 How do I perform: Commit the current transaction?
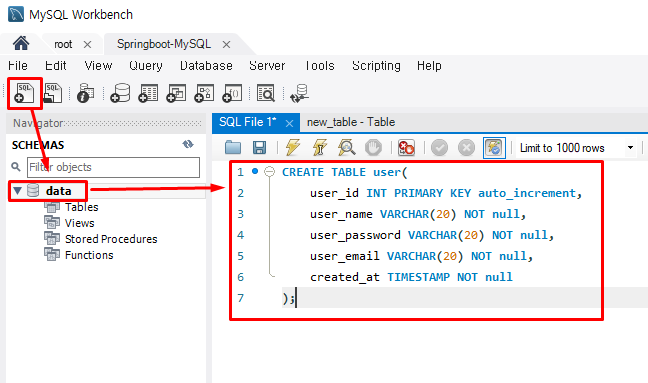(x=439, y=147)
